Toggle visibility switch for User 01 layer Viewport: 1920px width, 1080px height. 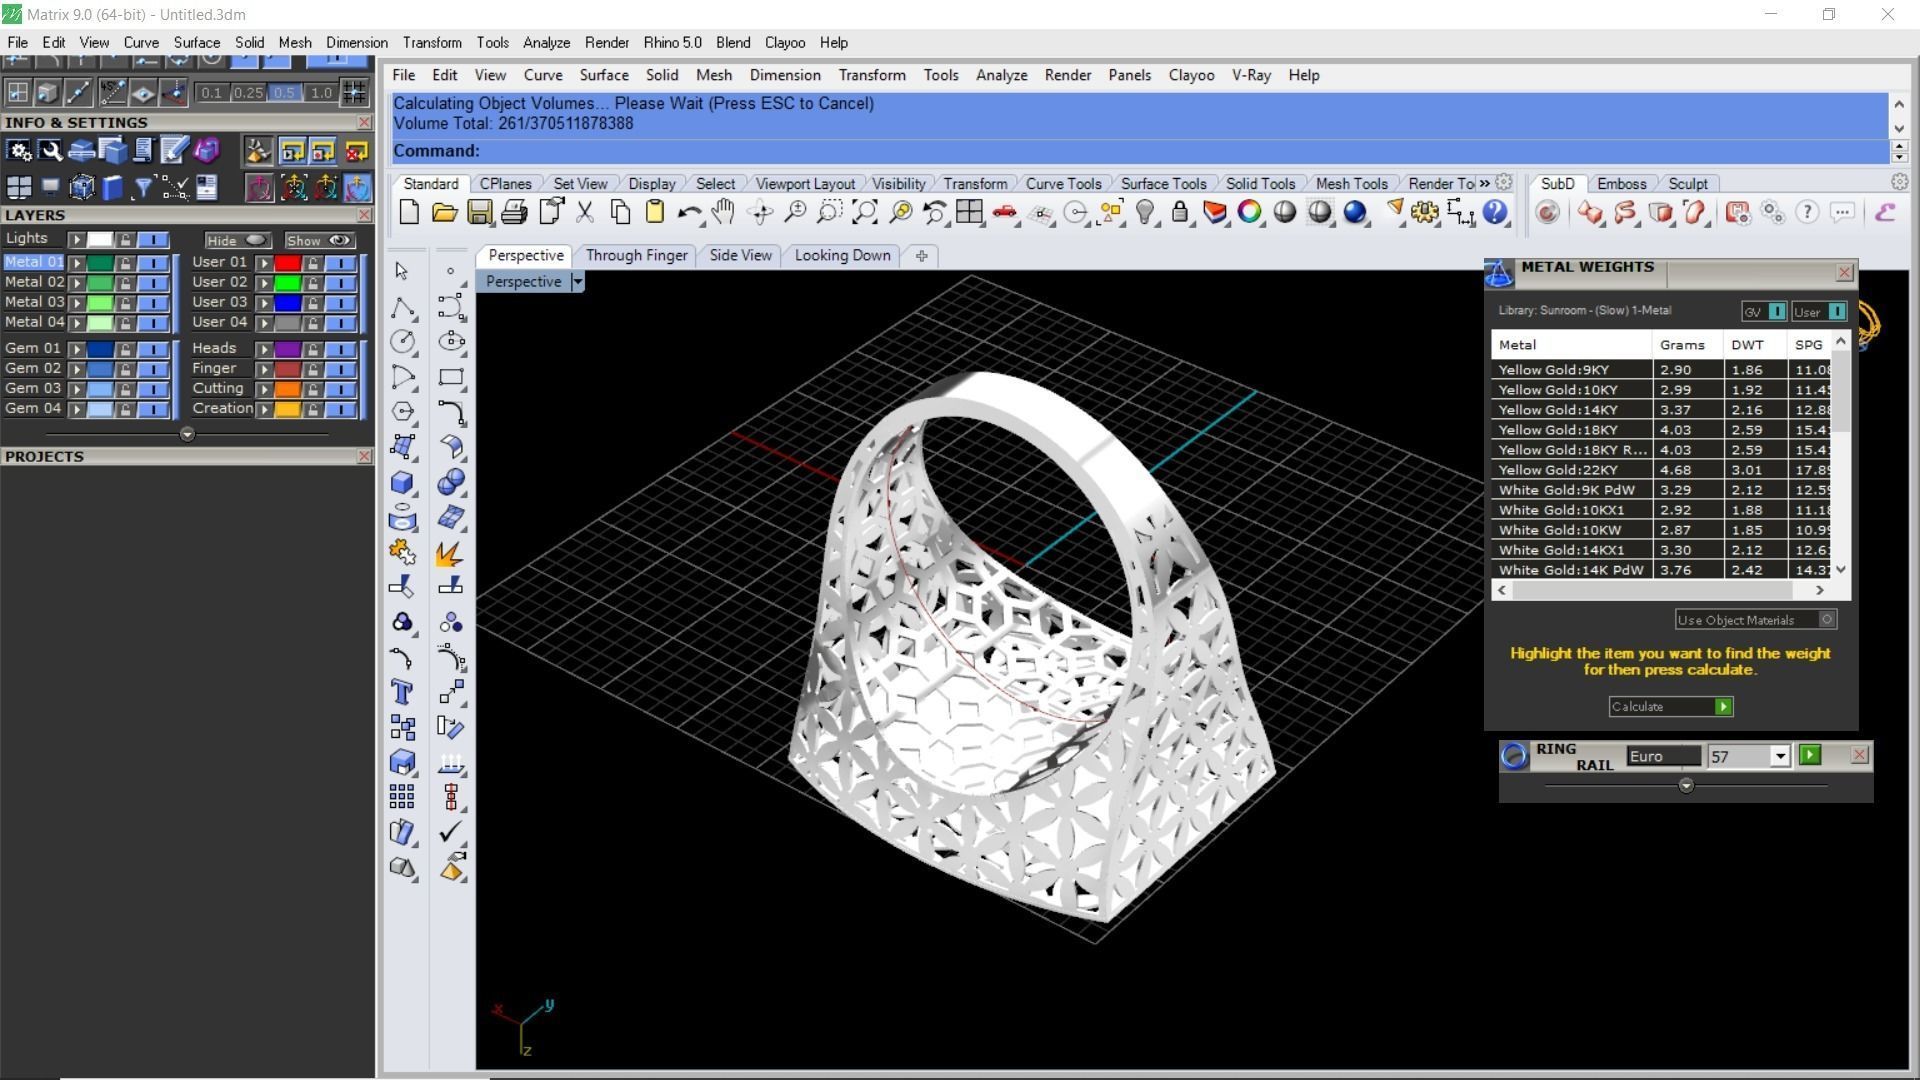[x=340, y=263]
